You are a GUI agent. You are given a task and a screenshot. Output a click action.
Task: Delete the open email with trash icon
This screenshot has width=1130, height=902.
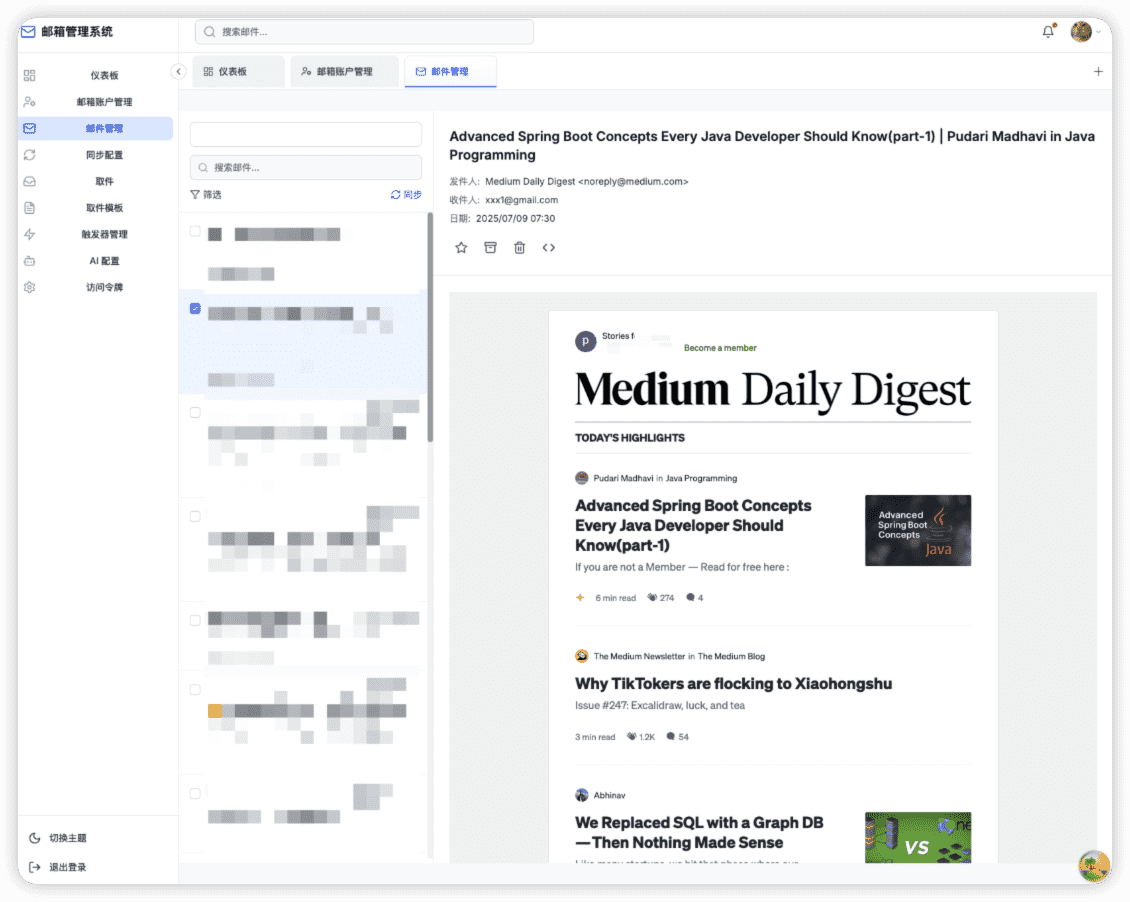coord(520,248)
